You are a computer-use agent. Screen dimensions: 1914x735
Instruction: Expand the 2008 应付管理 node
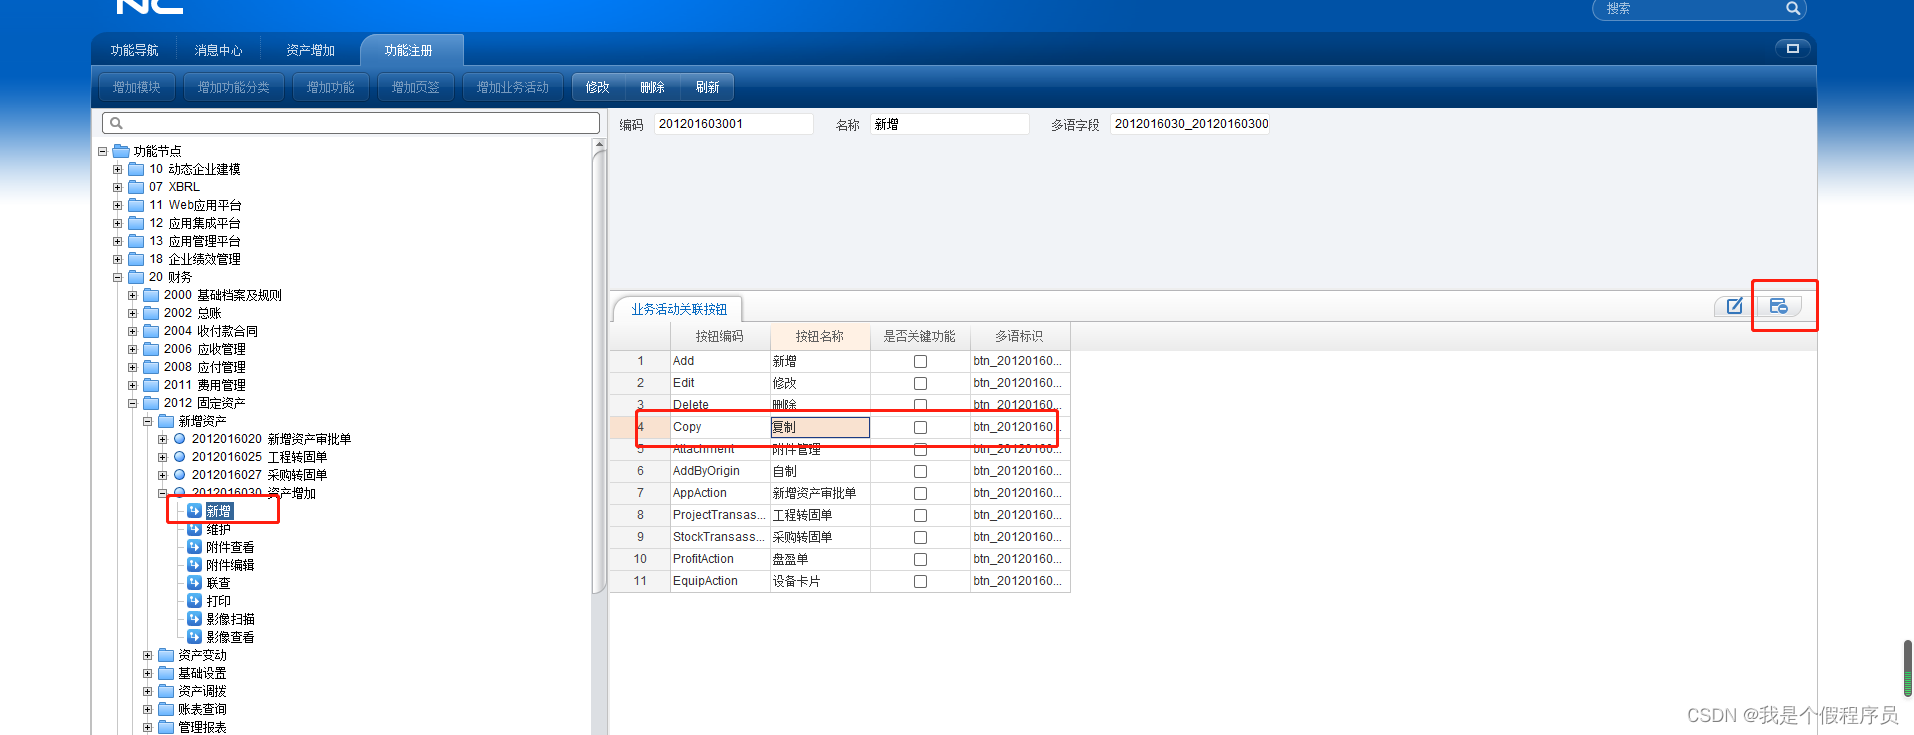click(132, 367)
